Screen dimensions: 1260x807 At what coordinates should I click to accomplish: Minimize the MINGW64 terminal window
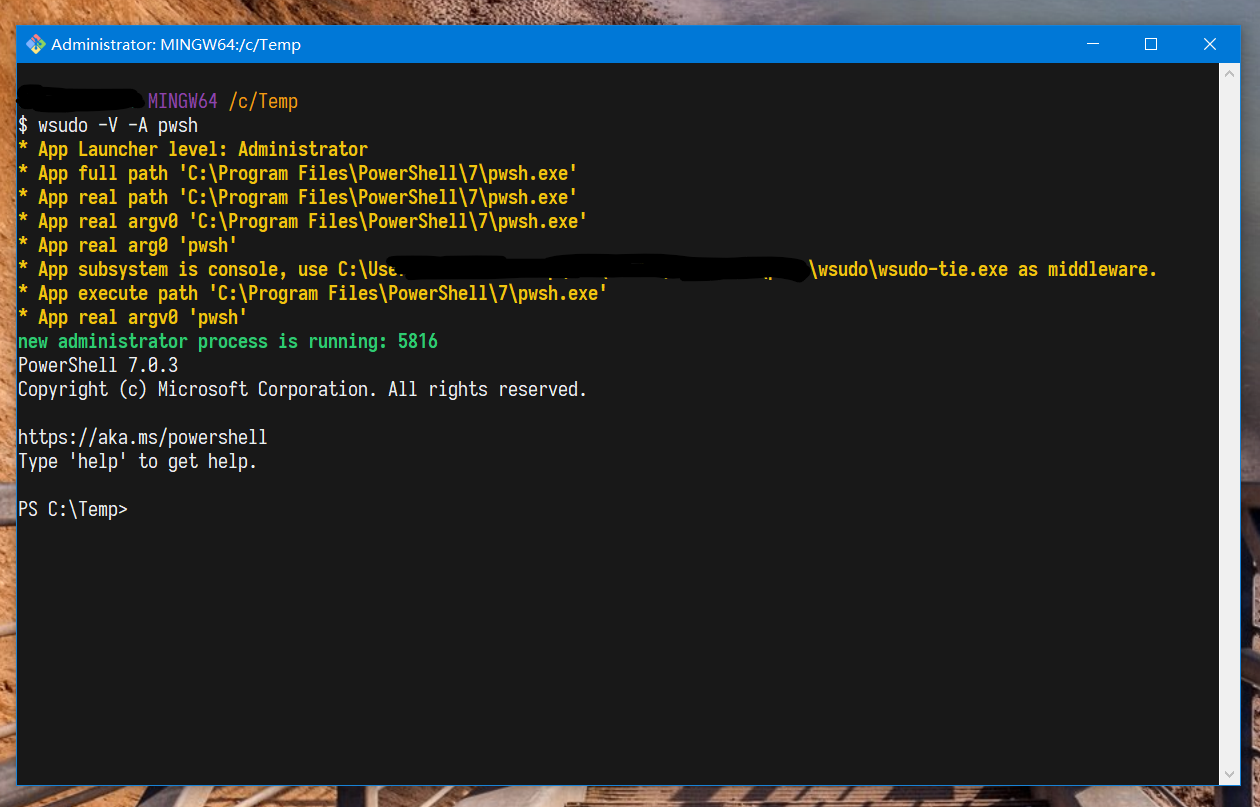1093,44
